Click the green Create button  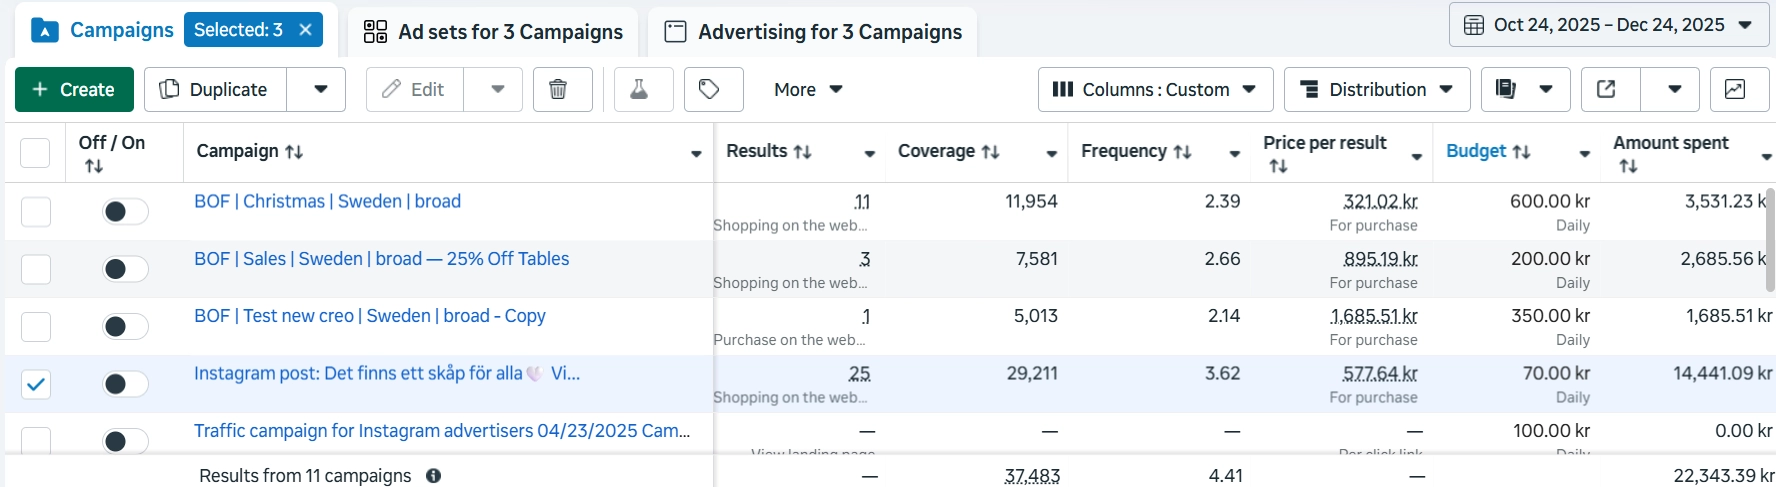click(74, 90)
